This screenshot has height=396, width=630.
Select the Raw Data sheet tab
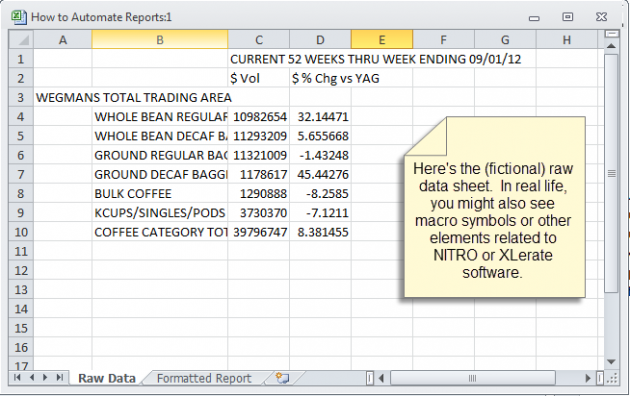[106, 378]
